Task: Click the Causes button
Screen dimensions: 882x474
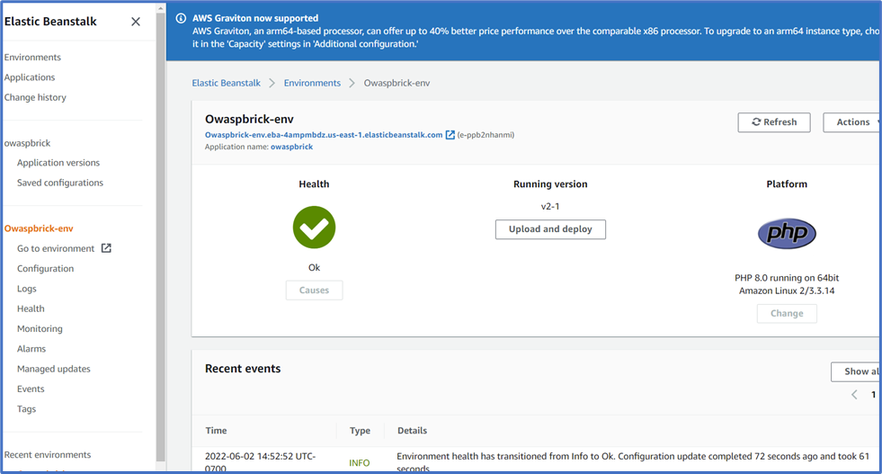Action: click(x=314, y=290)
